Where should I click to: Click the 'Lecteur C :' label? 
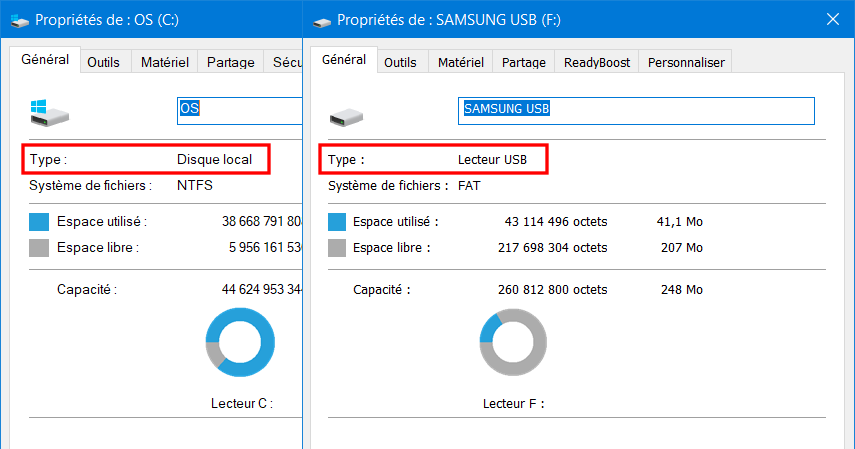click(x=242, y=404)
